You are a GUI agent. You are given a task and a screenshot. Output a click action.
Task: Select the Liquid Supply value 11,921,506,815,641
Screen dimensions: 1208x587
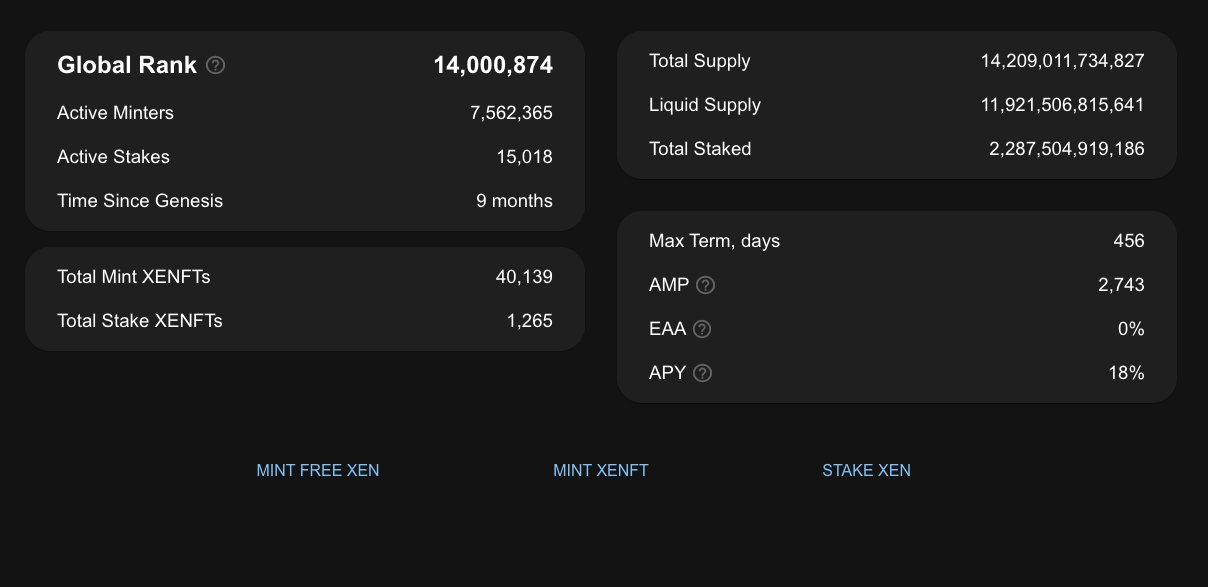[x=1063, y=105]
